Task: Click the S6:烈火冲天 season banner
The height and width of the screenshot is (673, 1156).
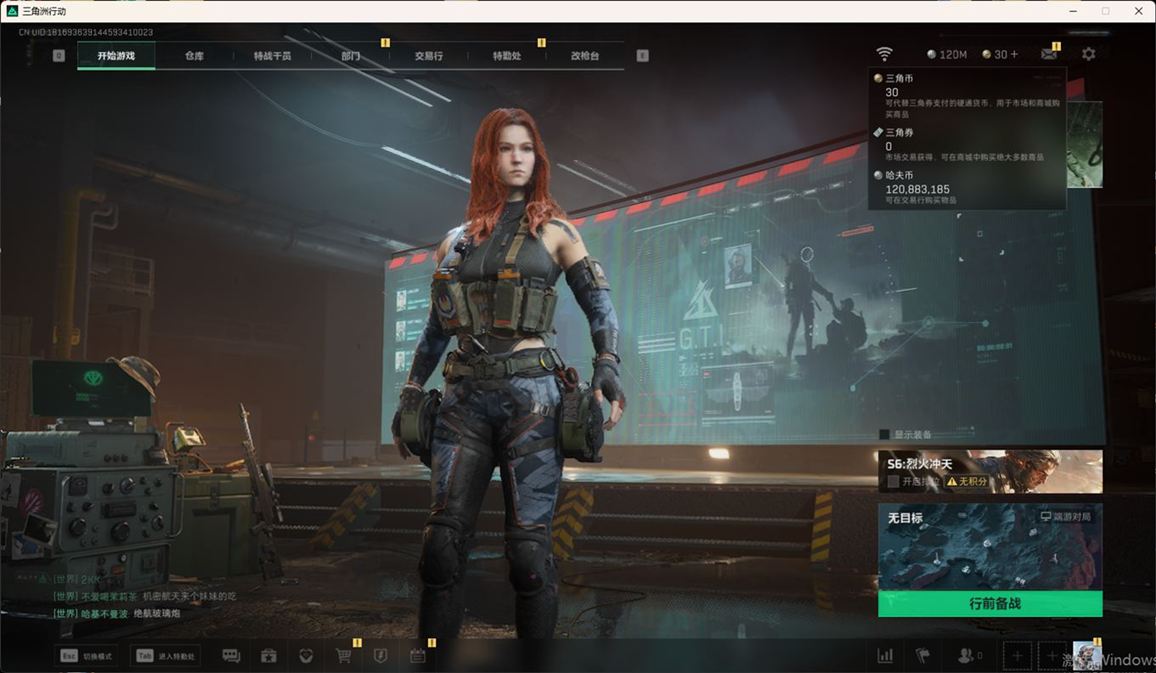Action: pos(989,470)
